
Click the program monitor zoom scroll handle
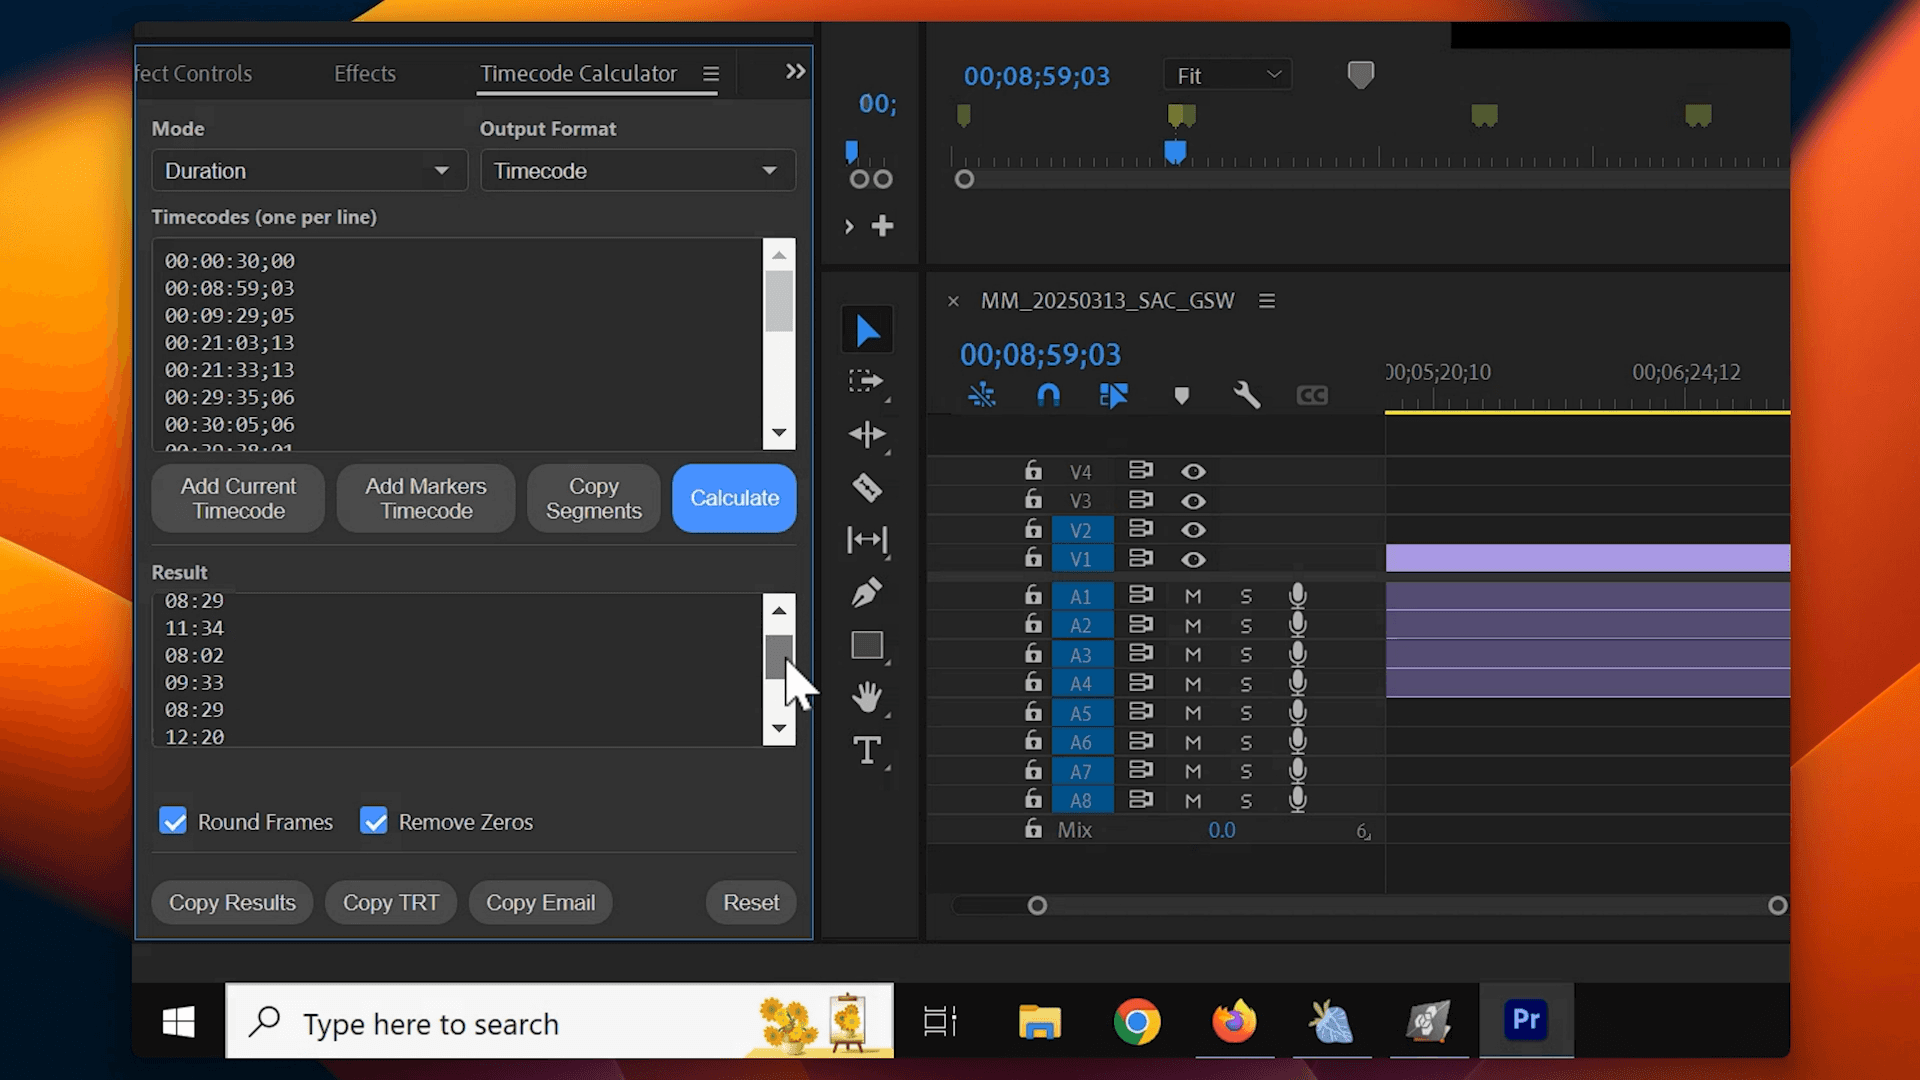coord(964,180)
